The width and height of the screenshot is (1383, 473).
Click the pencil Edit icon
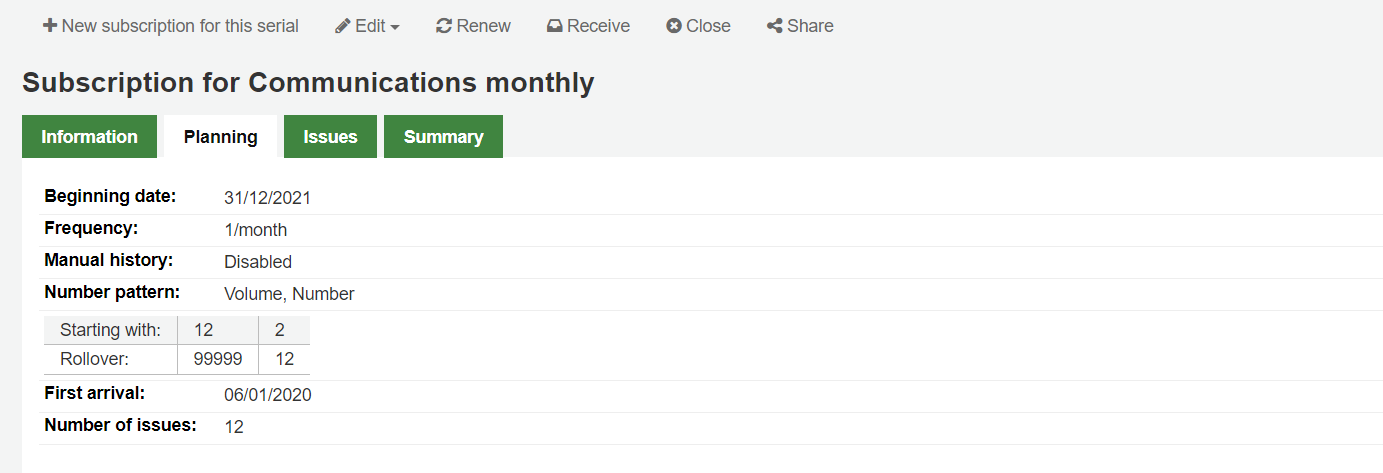click(343, 26)
